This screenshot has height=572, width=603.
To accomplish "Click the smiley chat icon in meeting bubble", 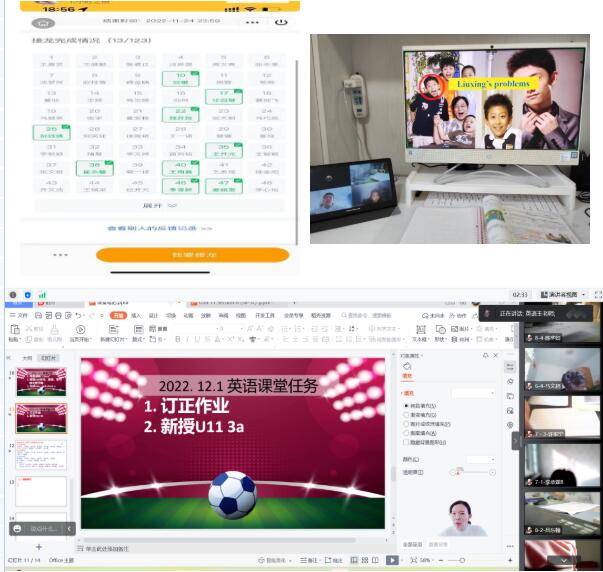I will pyautogui.click(x=17, y=529).
